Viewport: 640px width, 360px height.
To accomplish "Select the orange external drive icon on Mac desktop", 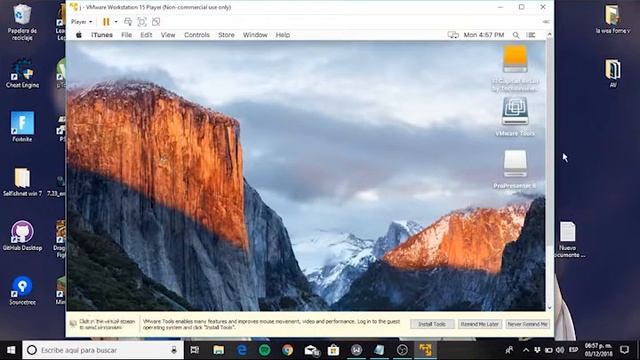I will (515, 60).
